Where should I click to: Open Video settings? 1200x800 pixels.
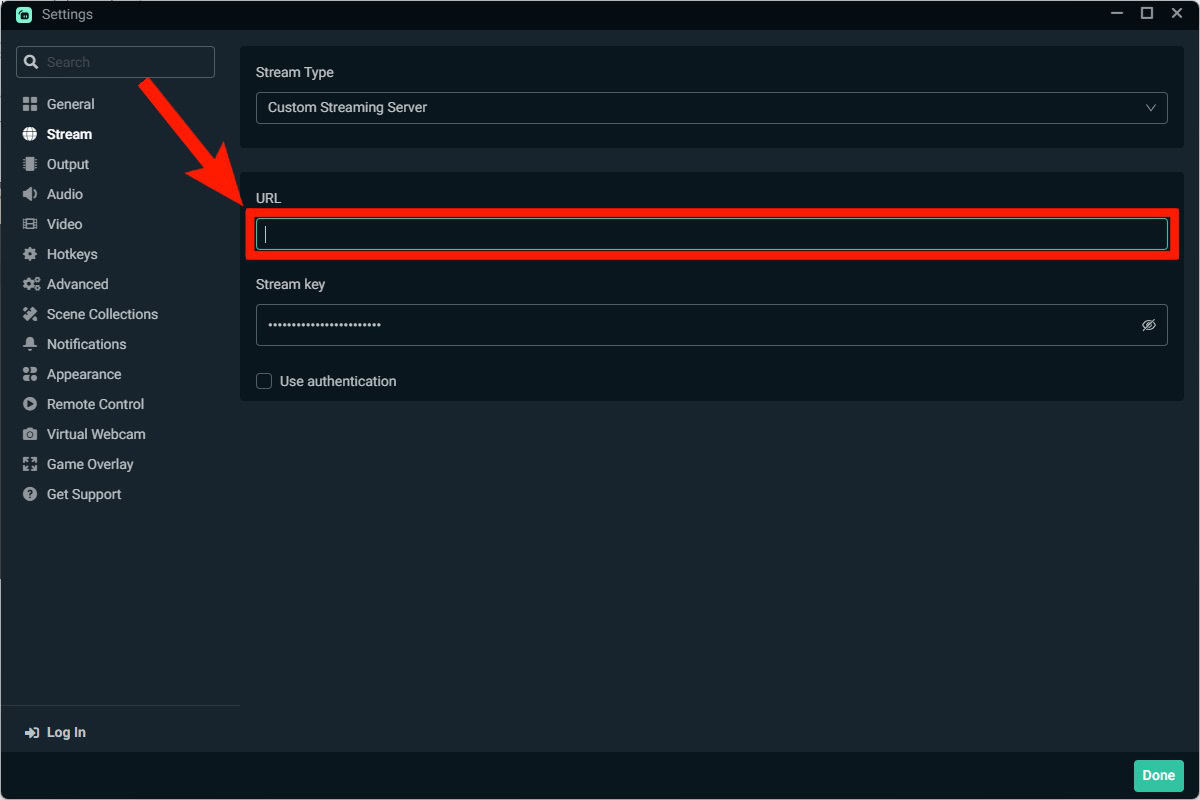pyautogui.click(x=62, y=223)
